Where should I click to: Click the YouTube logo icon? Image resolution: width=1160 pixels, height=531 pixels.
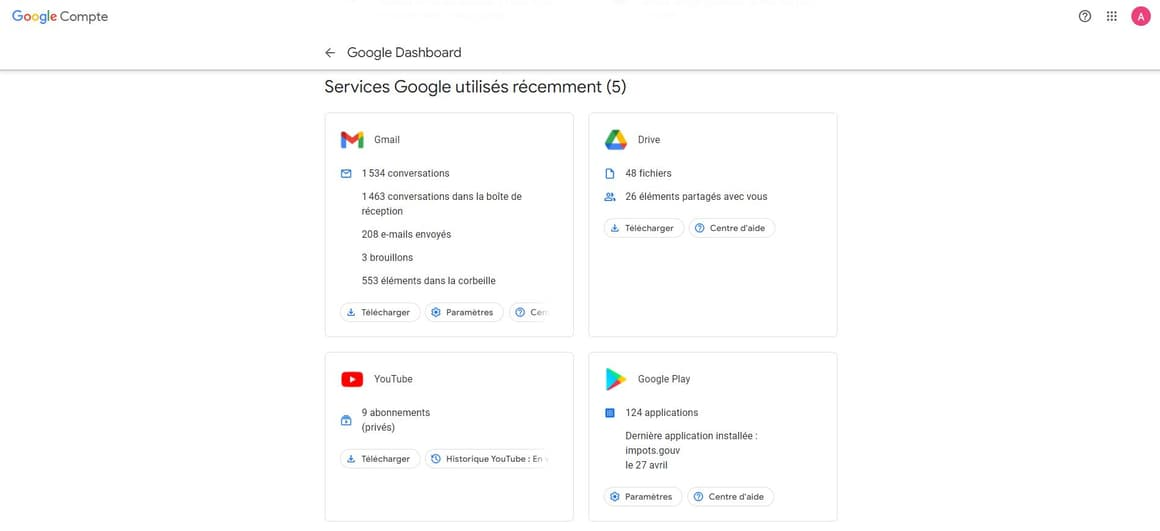pyautogui.click(x=352, y=379)
